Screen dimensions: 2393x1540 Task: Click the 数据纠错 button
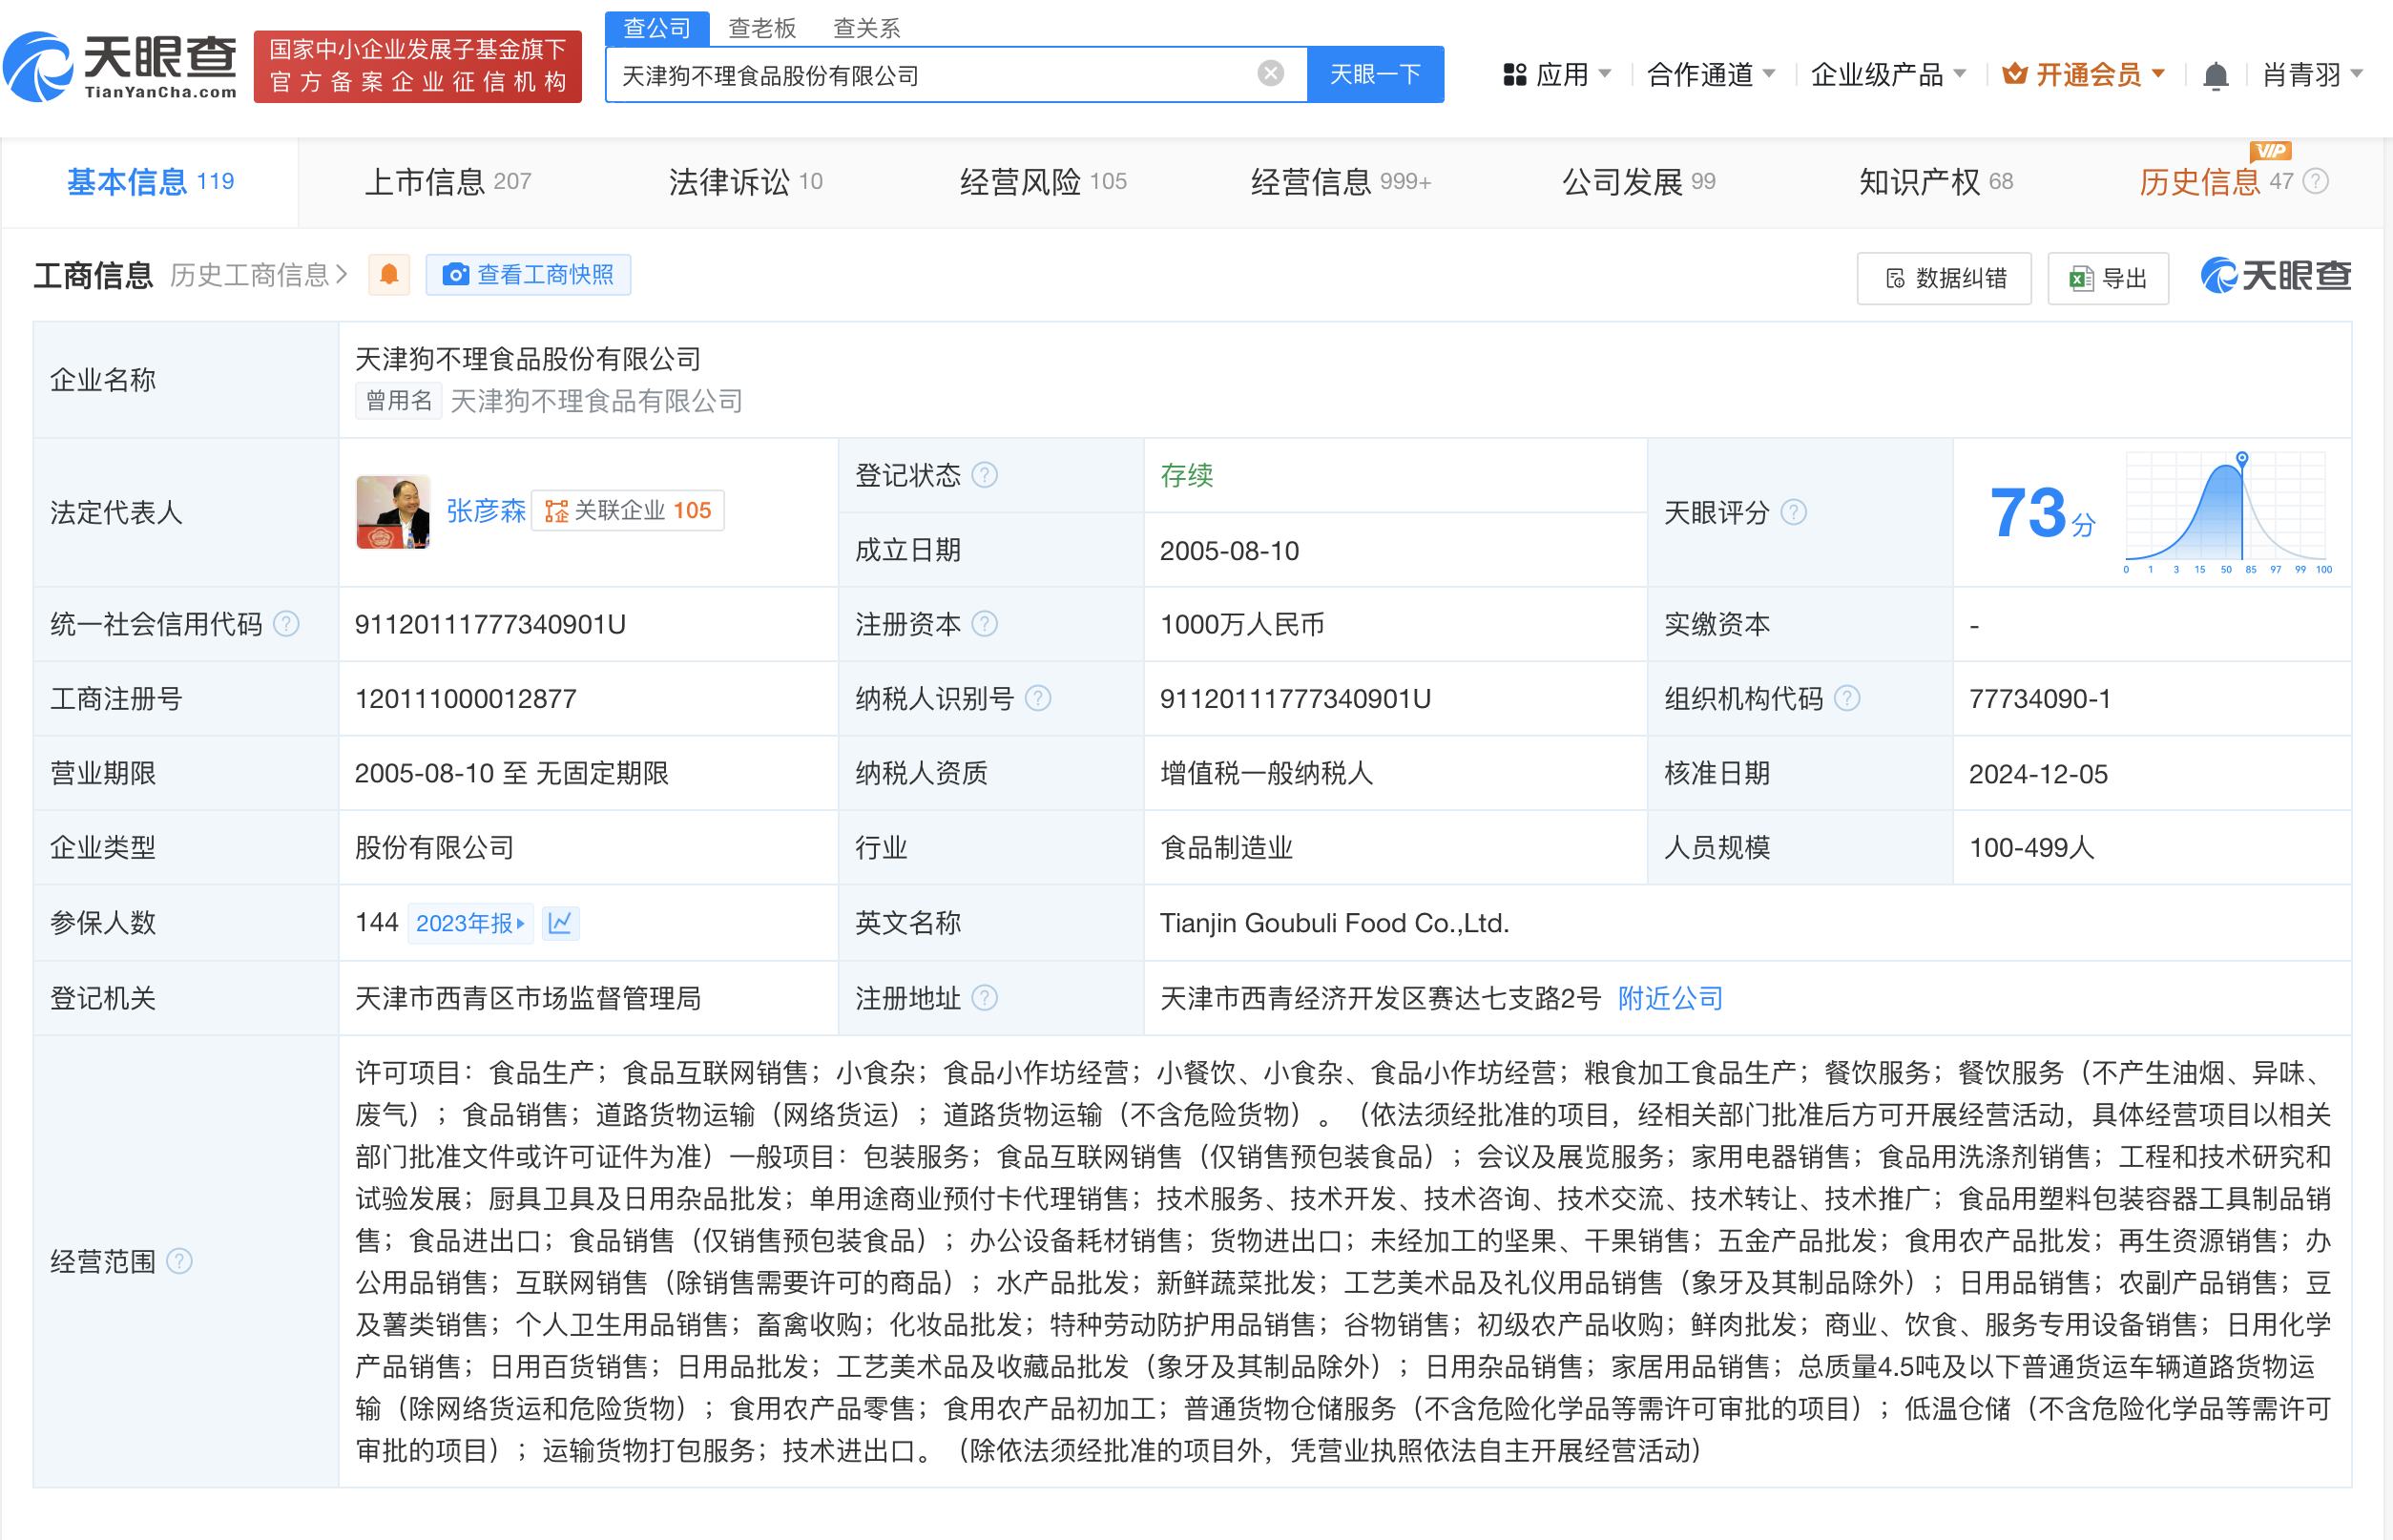[1944, 278]
